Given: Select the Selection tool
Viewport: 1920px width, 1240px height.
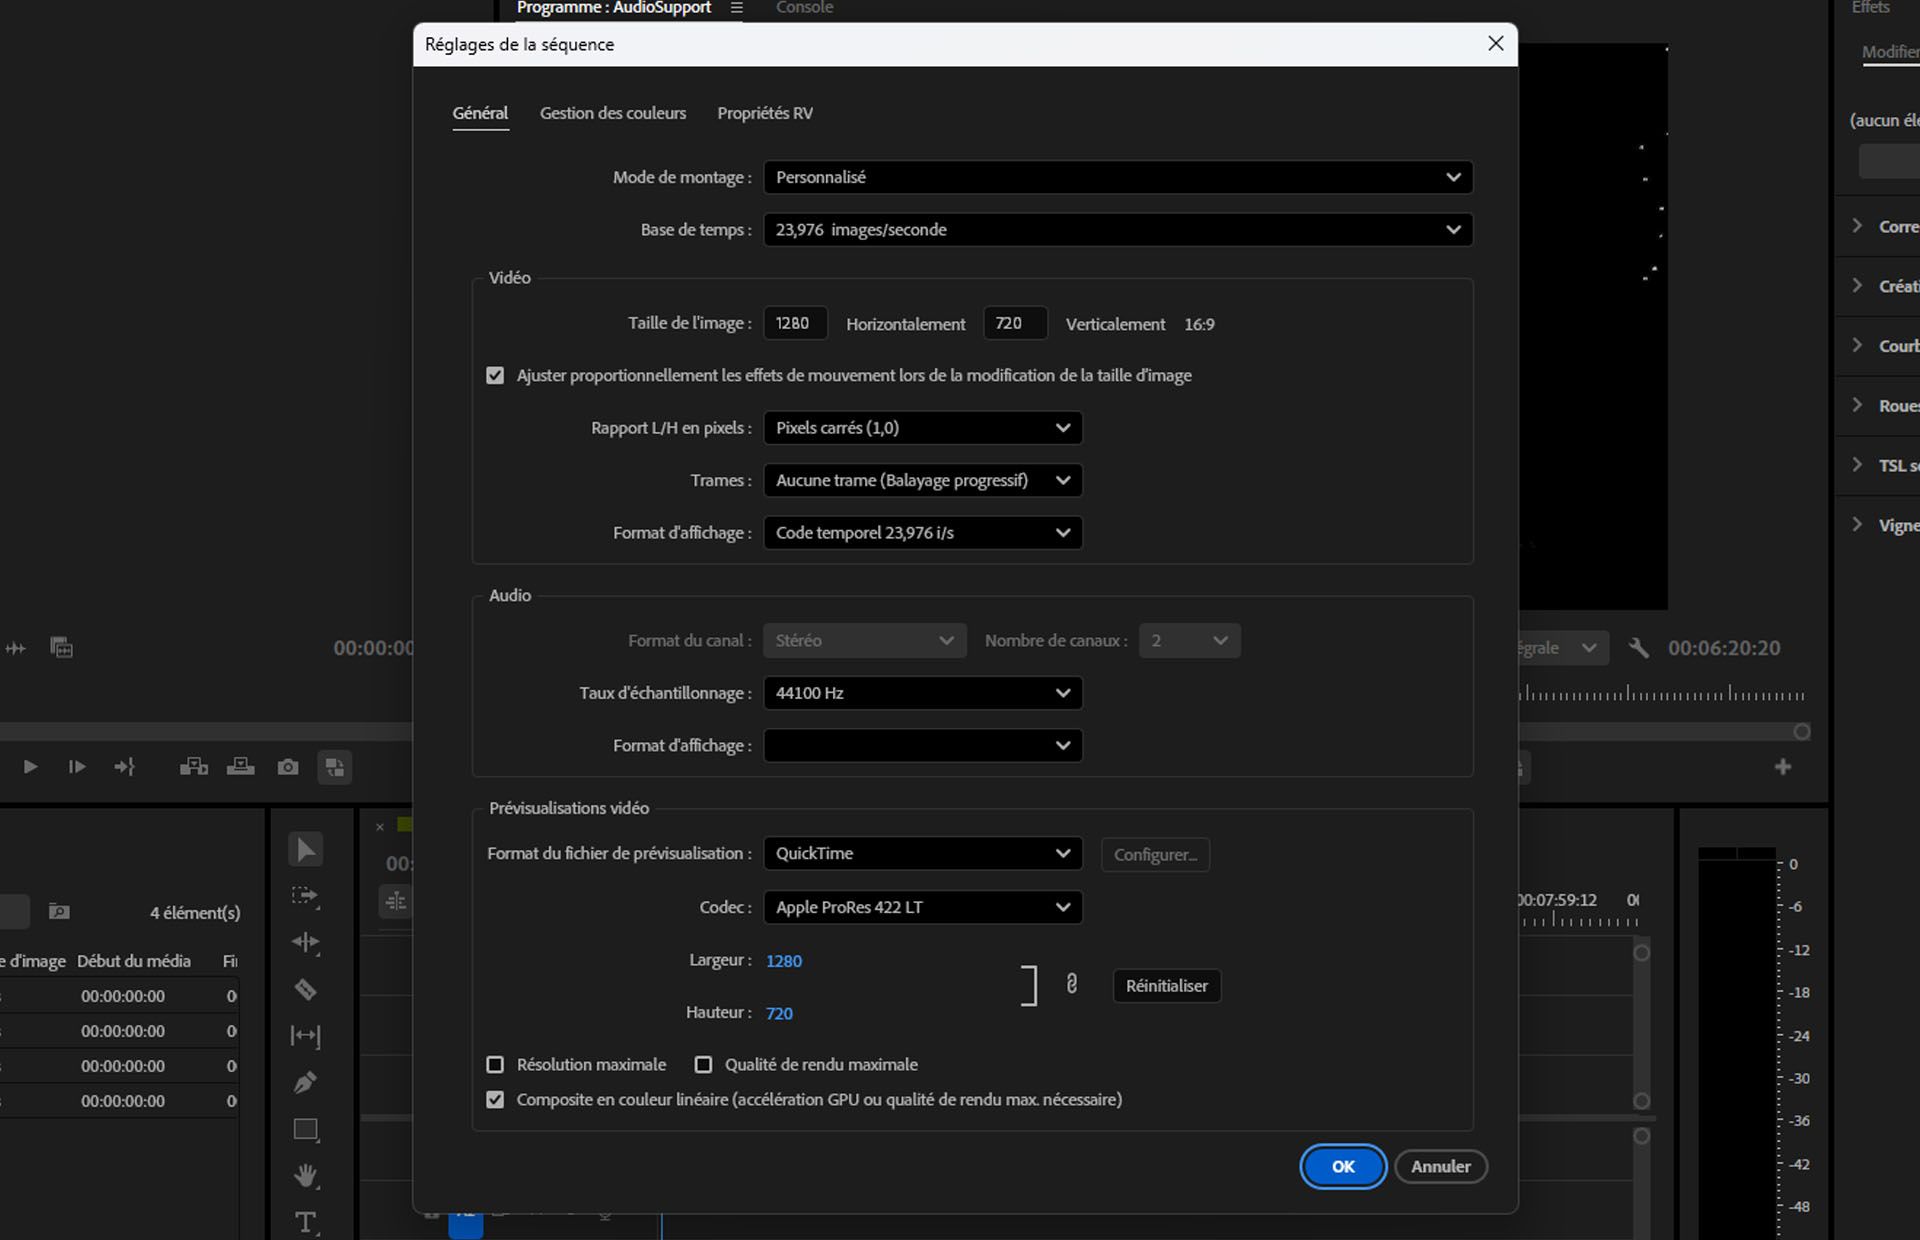Looking at the screenshot, I should tap(305, 848).
